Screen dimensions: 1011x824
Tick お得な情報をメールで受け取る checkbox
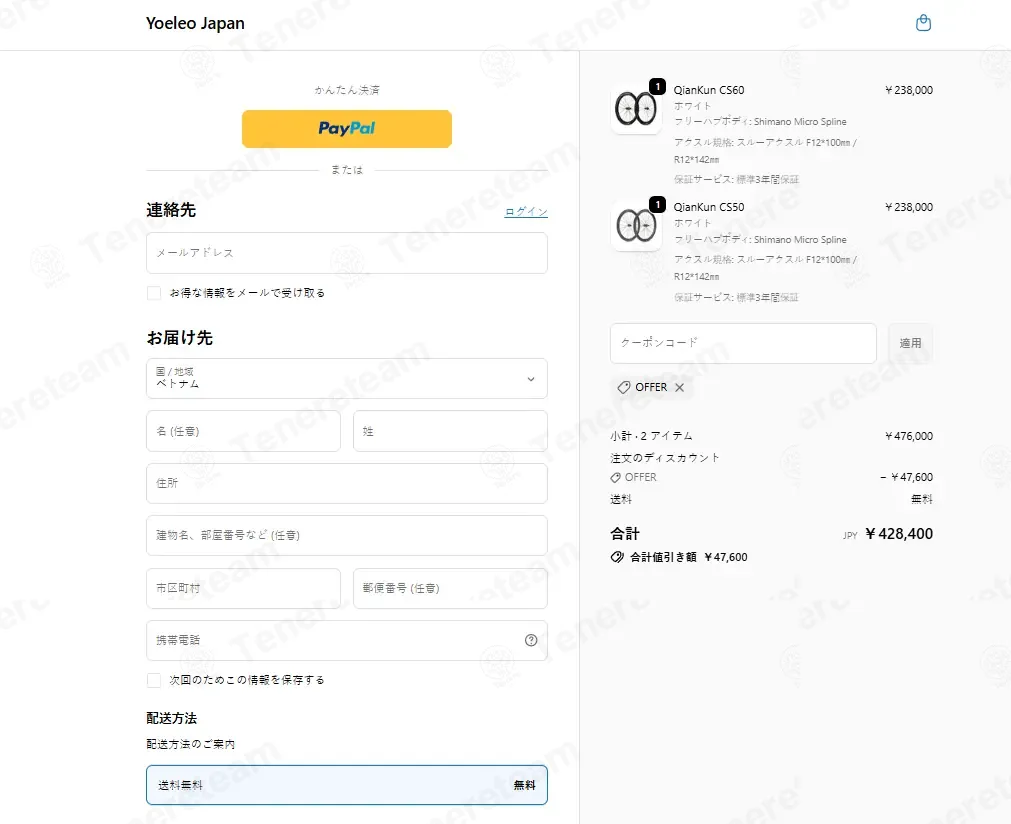click(154, 293)
